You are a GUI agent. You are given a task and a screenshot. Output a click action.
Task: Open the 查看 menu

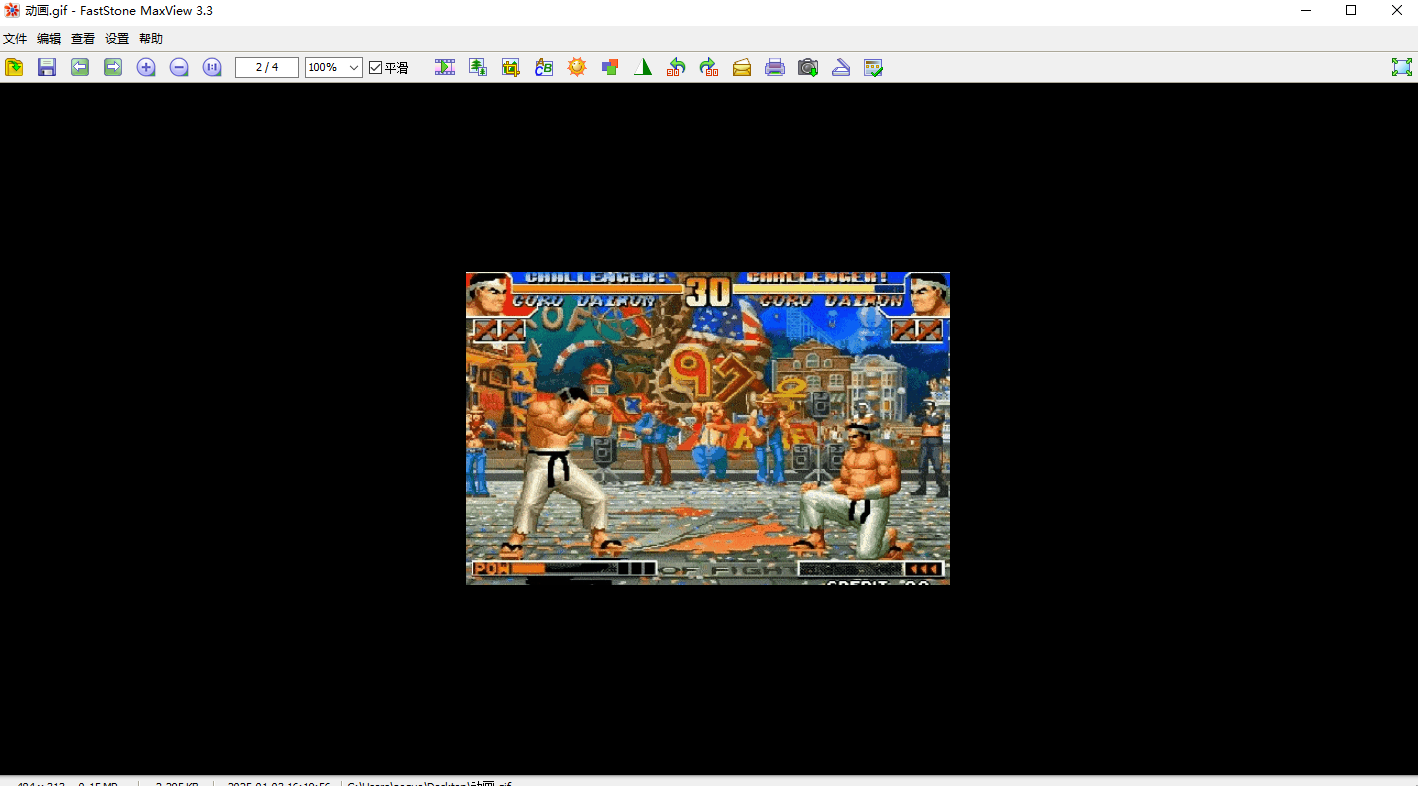point(83,39)
